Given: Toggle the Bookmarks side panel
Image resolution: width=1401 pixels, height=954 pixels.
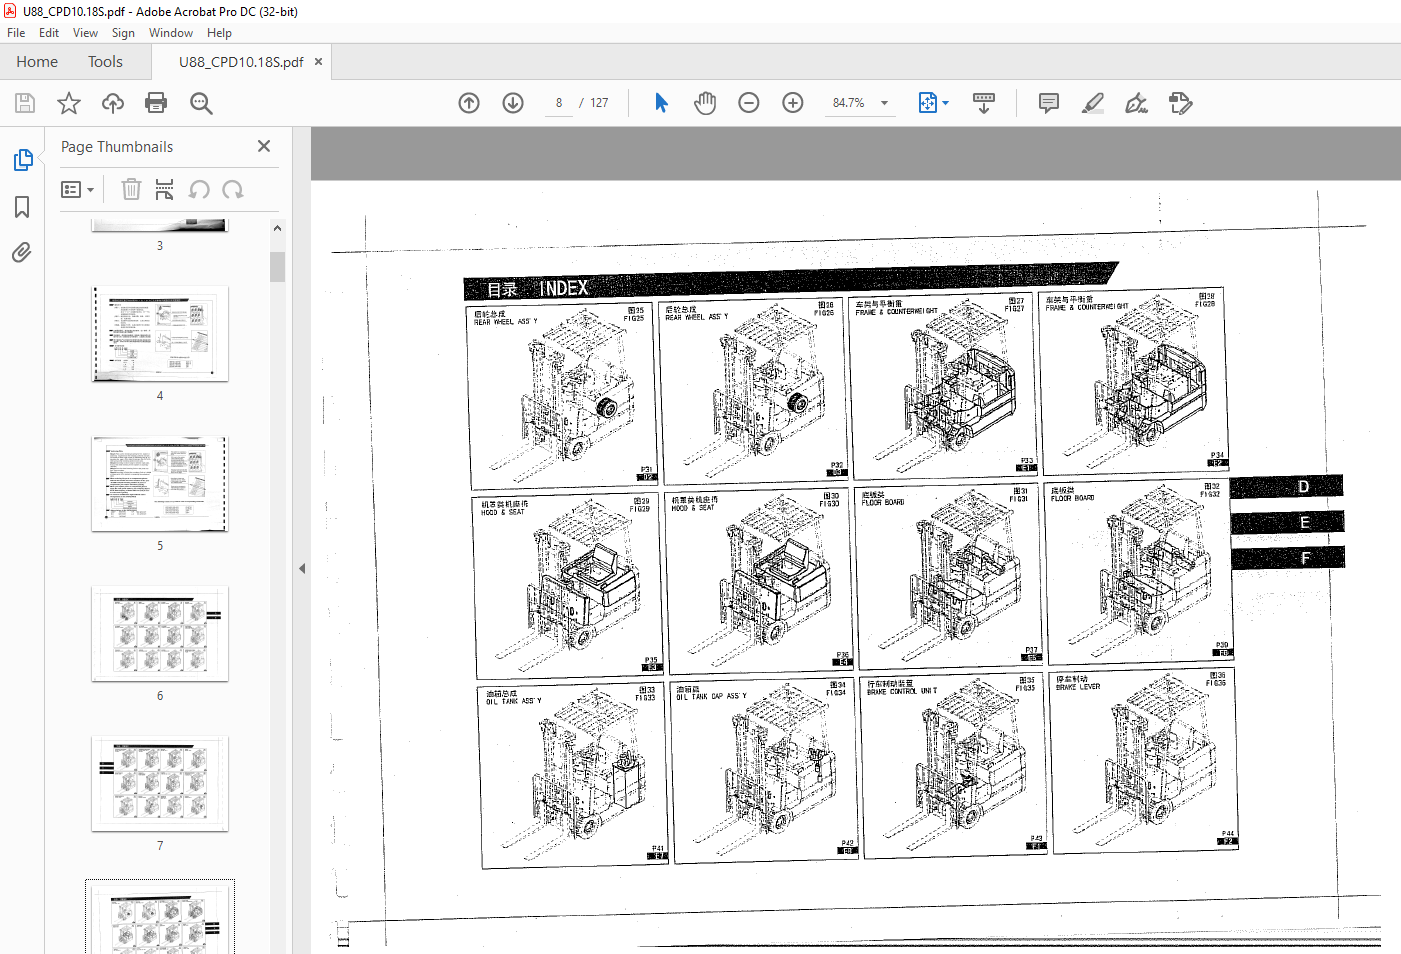Looking at the screenshot, I should [x=22, y=207].
